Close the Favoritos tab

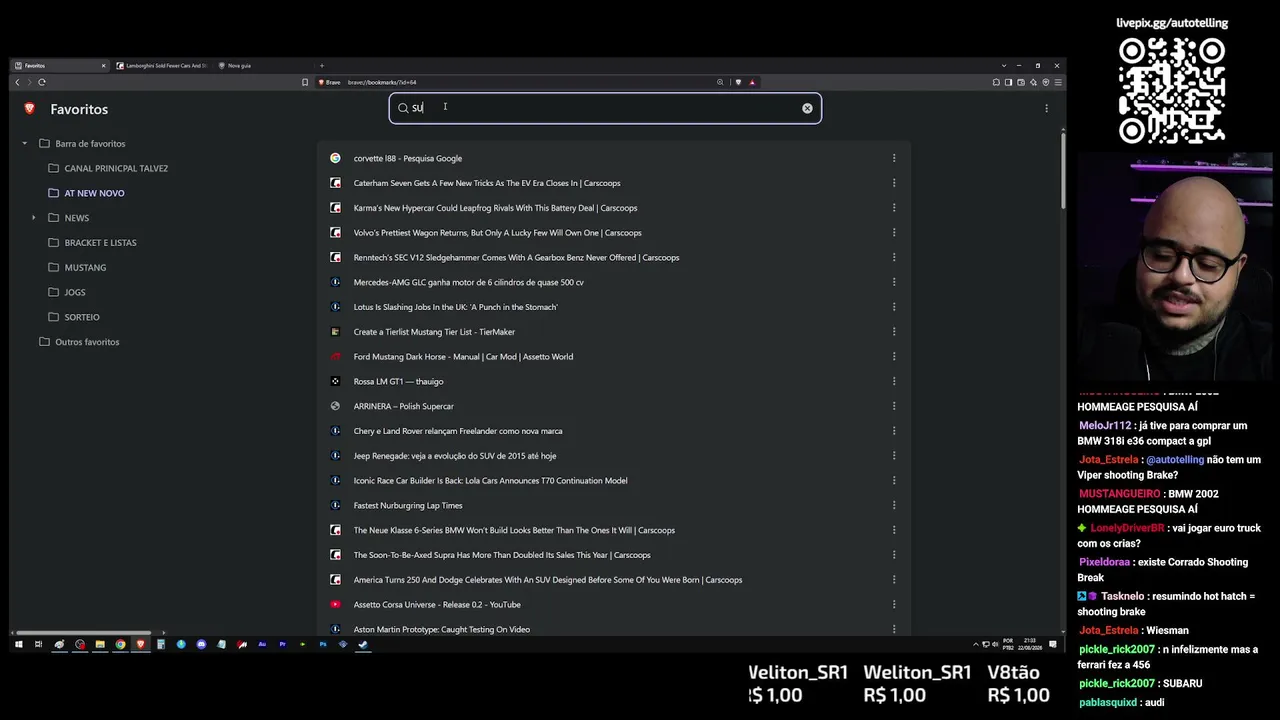tap(103, 66)
